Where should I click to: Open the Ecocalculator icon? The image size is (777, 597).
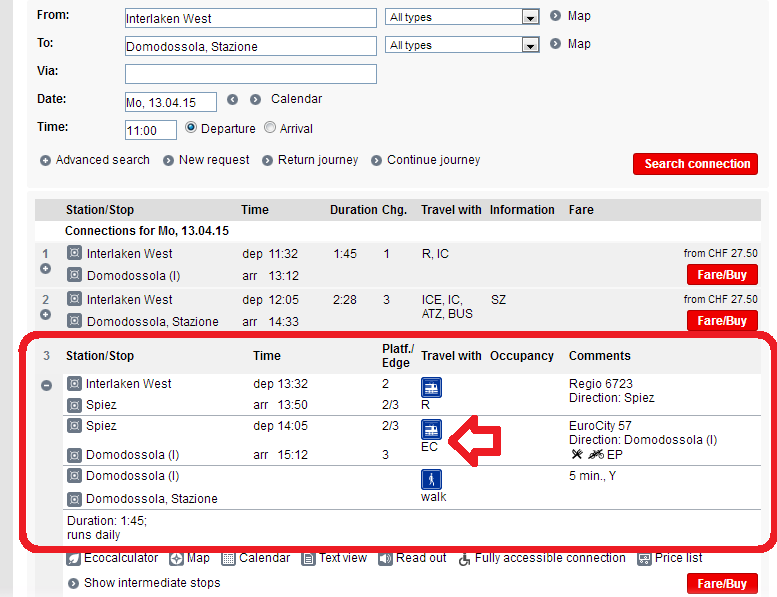[73, 559]
